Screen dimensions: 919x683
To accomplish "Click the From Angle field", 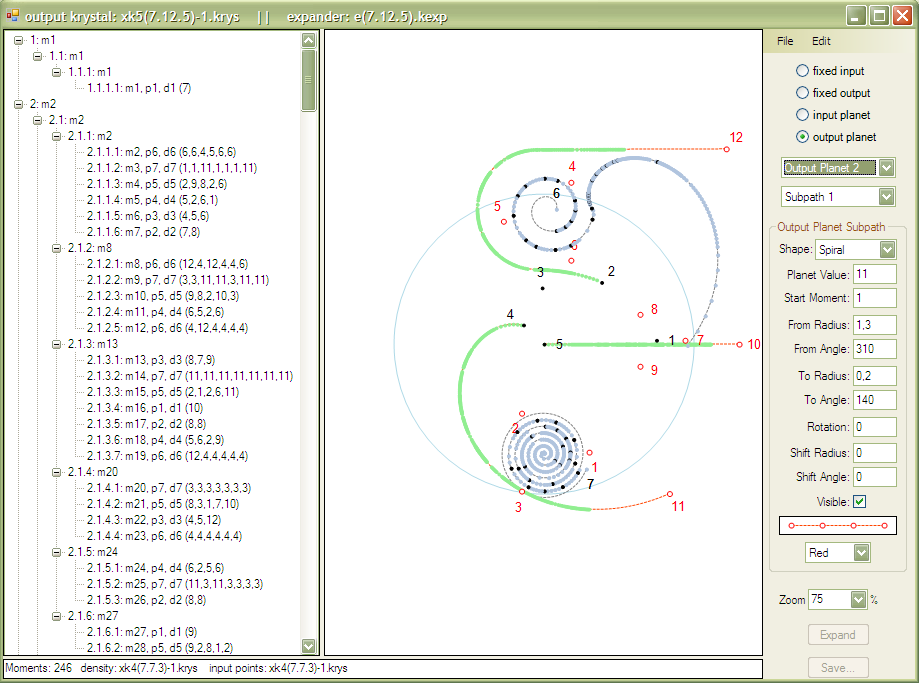I will pyautogui.click(x=874, y=349).
